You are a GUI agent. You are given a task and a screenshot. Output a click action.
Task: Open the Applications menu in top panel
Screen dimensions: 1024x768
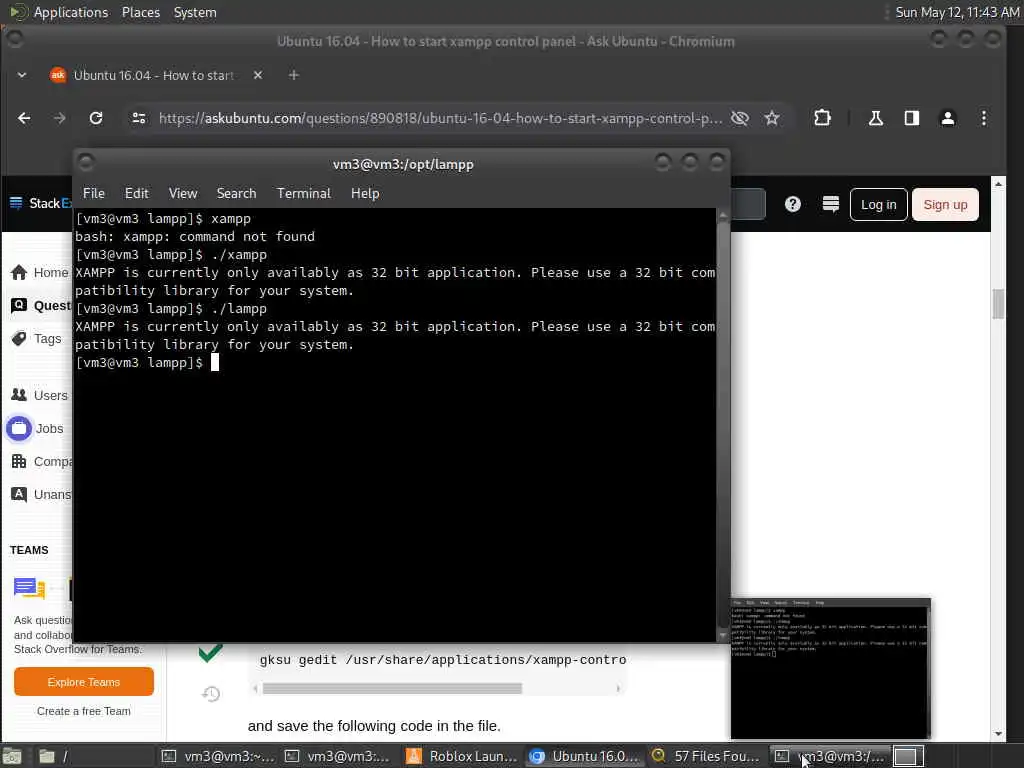pyautogui.click(x=71, y=12)
